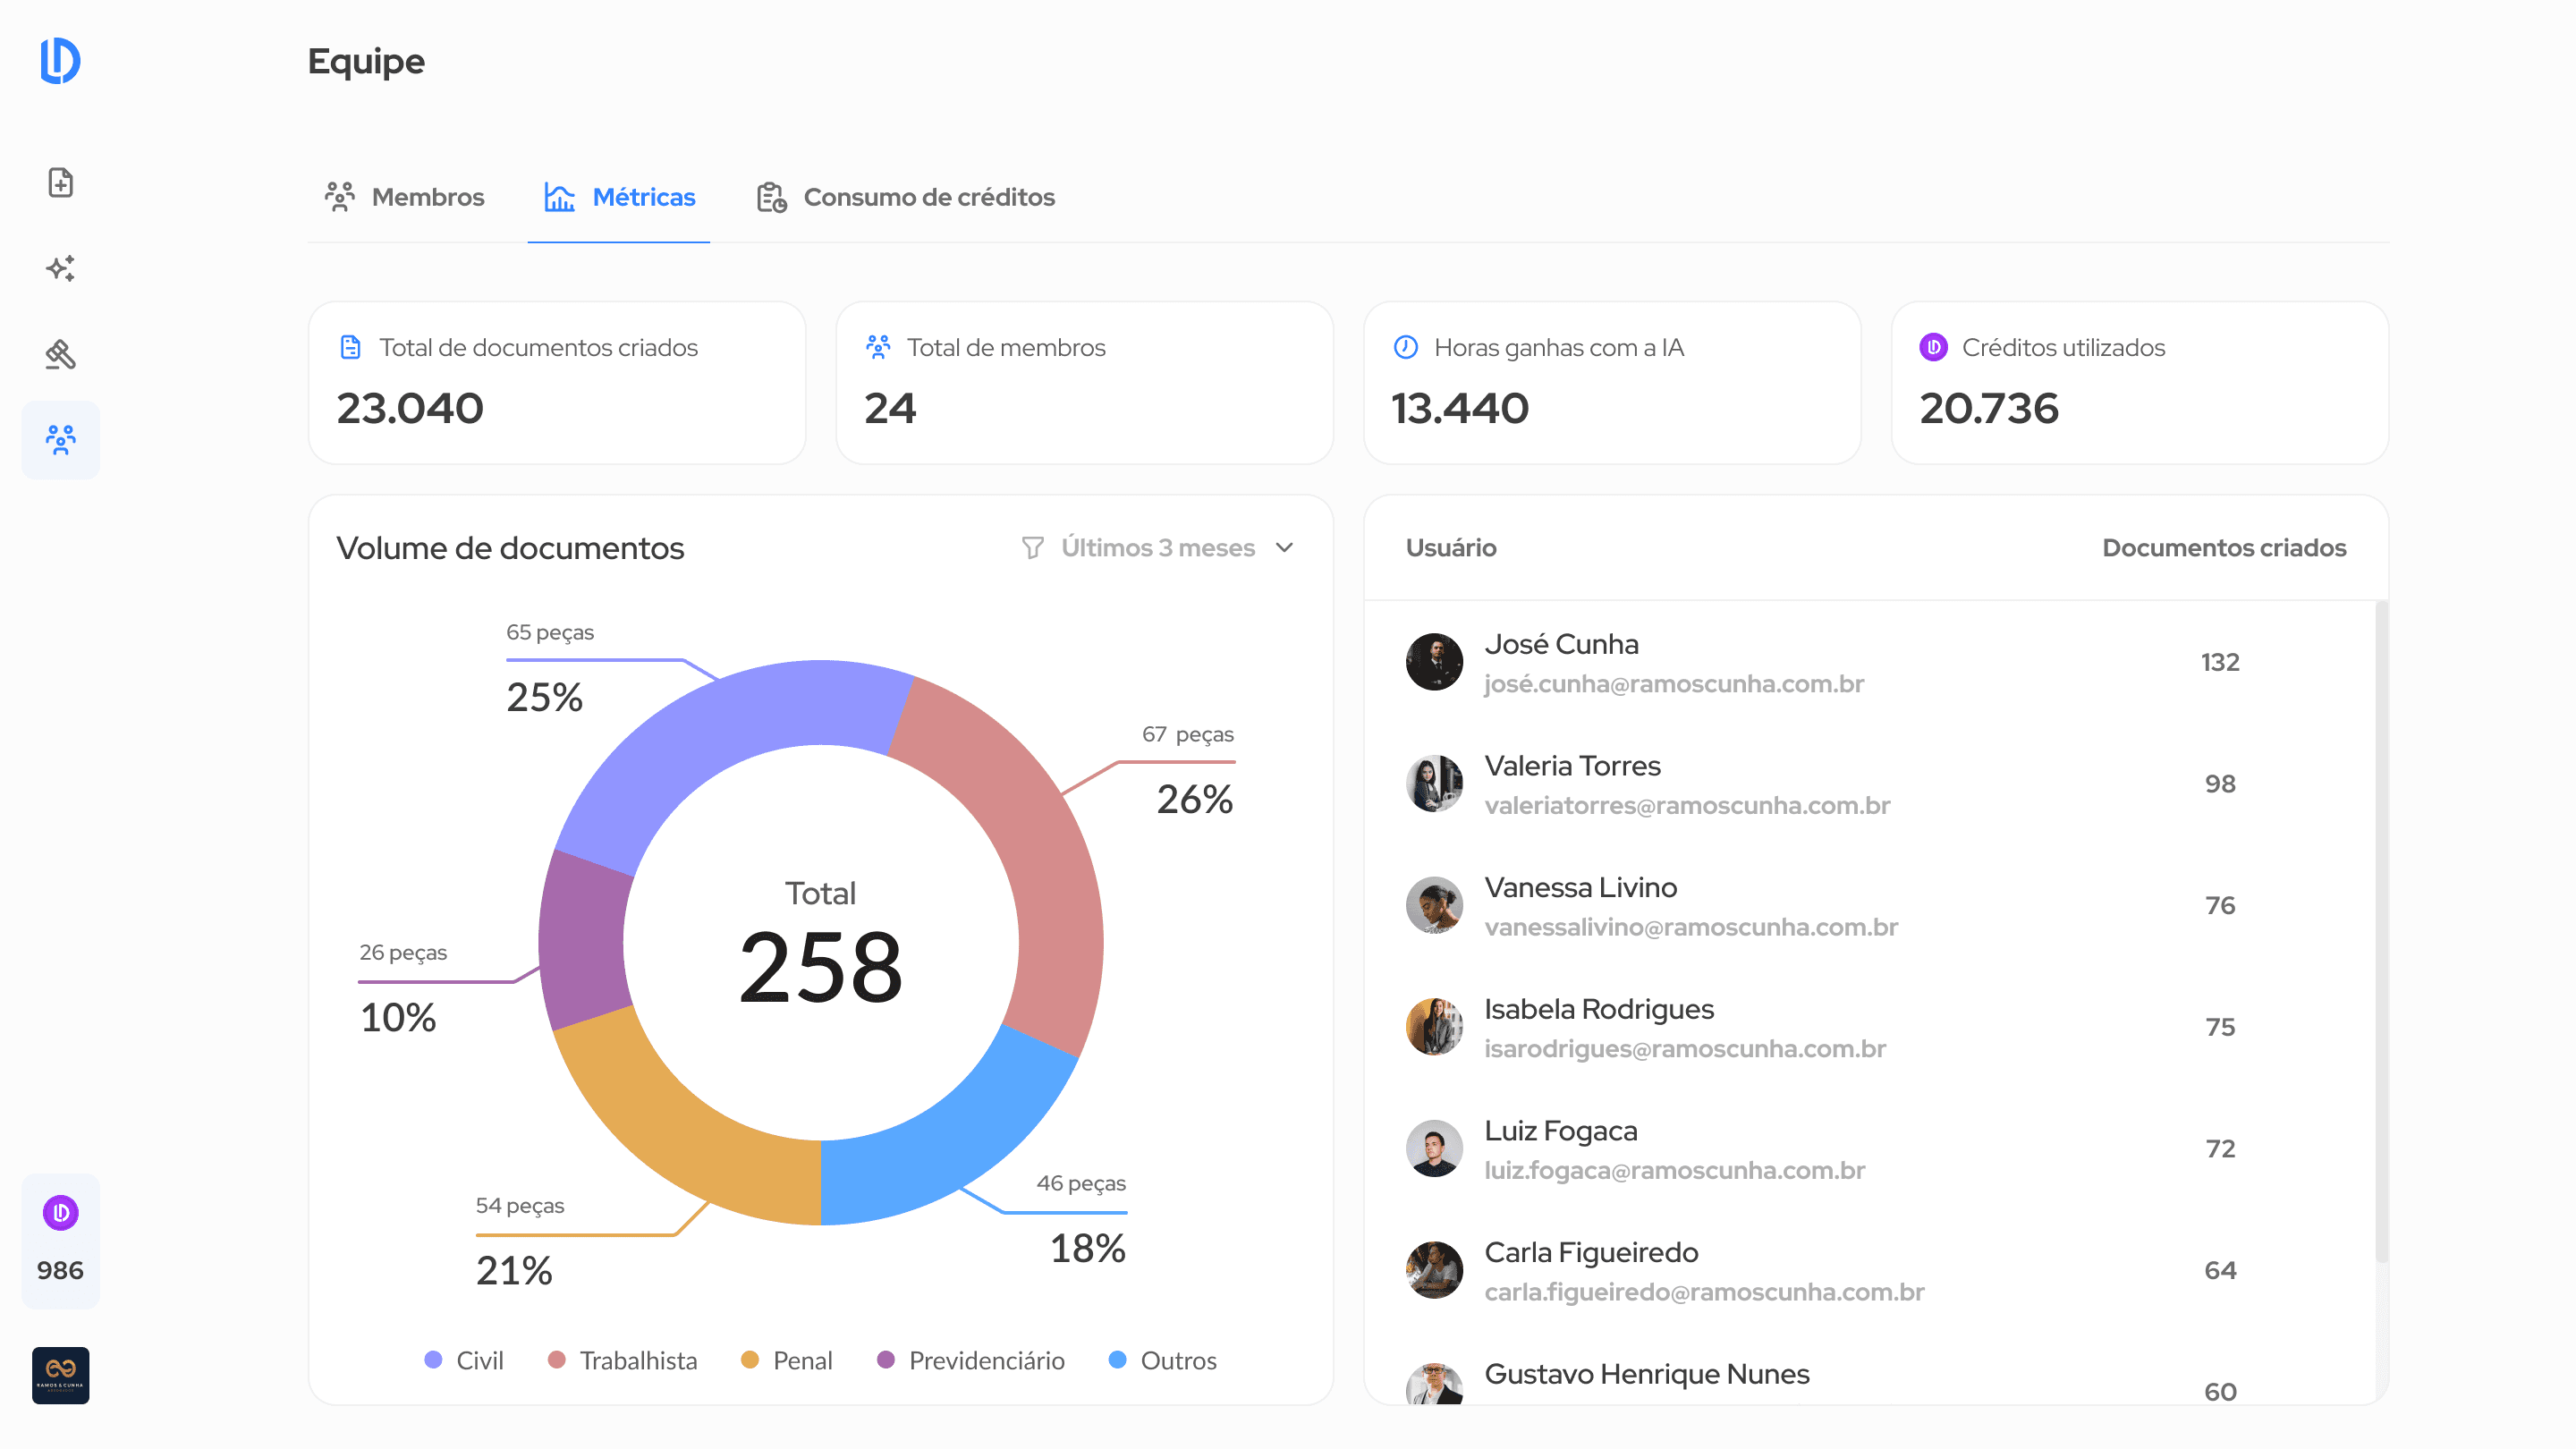The width and height of the screenshot is (2576, 1449).
Task: Select the team members sidebar icon
Action: (x=60, y=440)
